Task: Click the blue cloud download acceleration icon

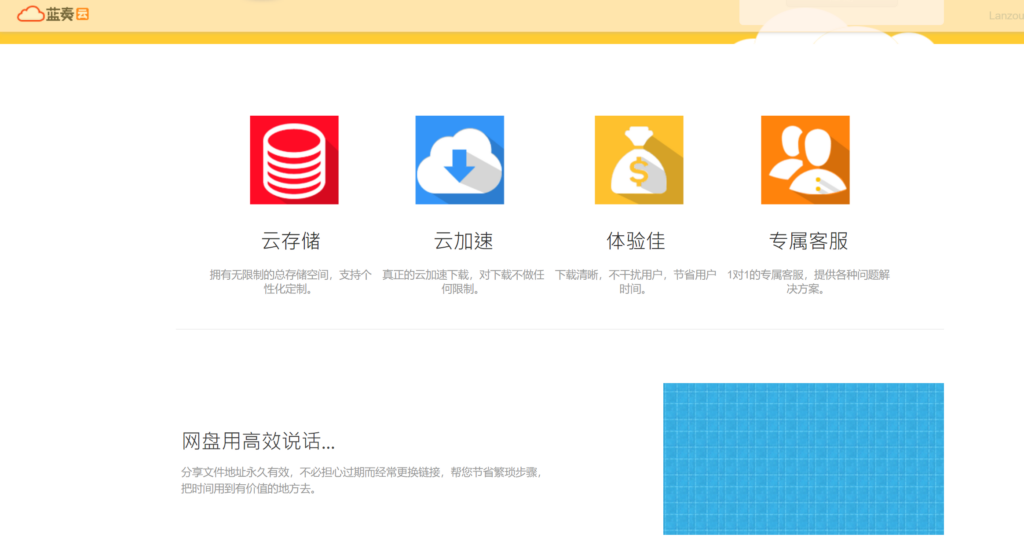Action: pos(459,160)
